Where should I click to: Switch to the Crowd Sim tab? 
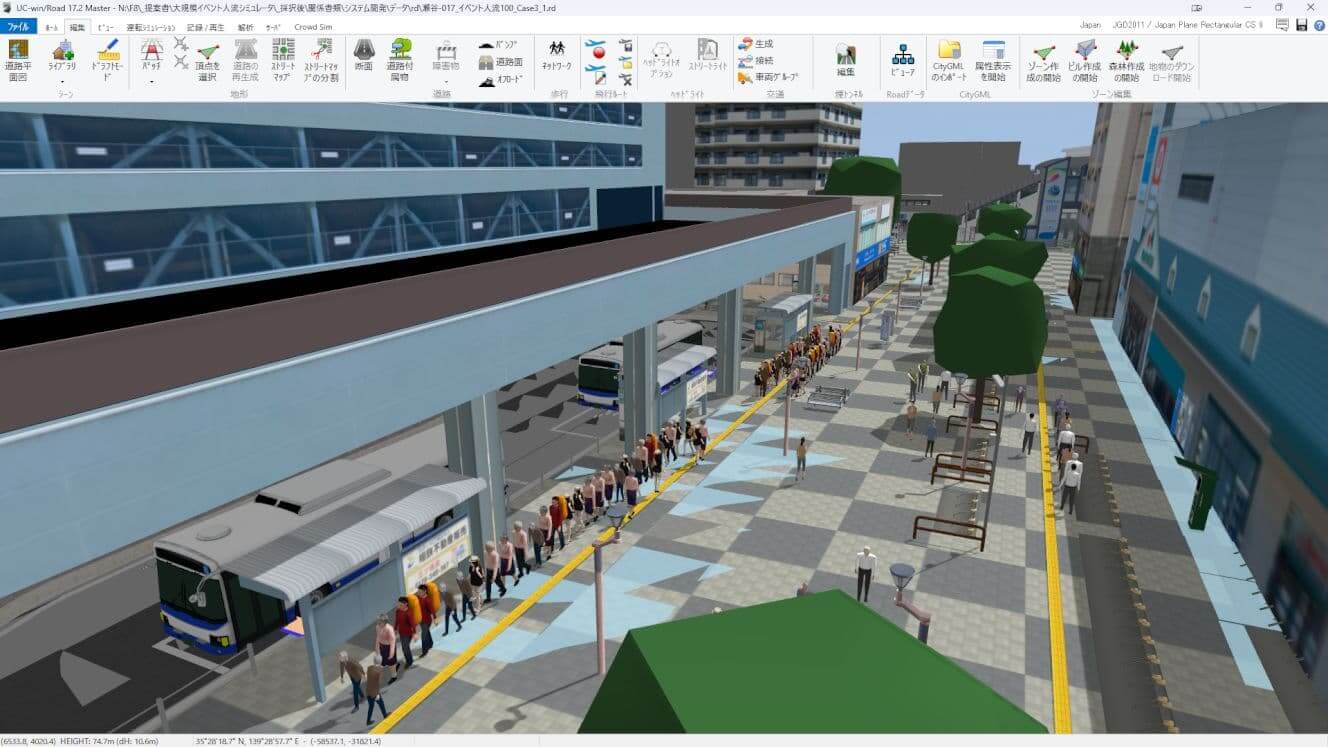coord(313,27)
